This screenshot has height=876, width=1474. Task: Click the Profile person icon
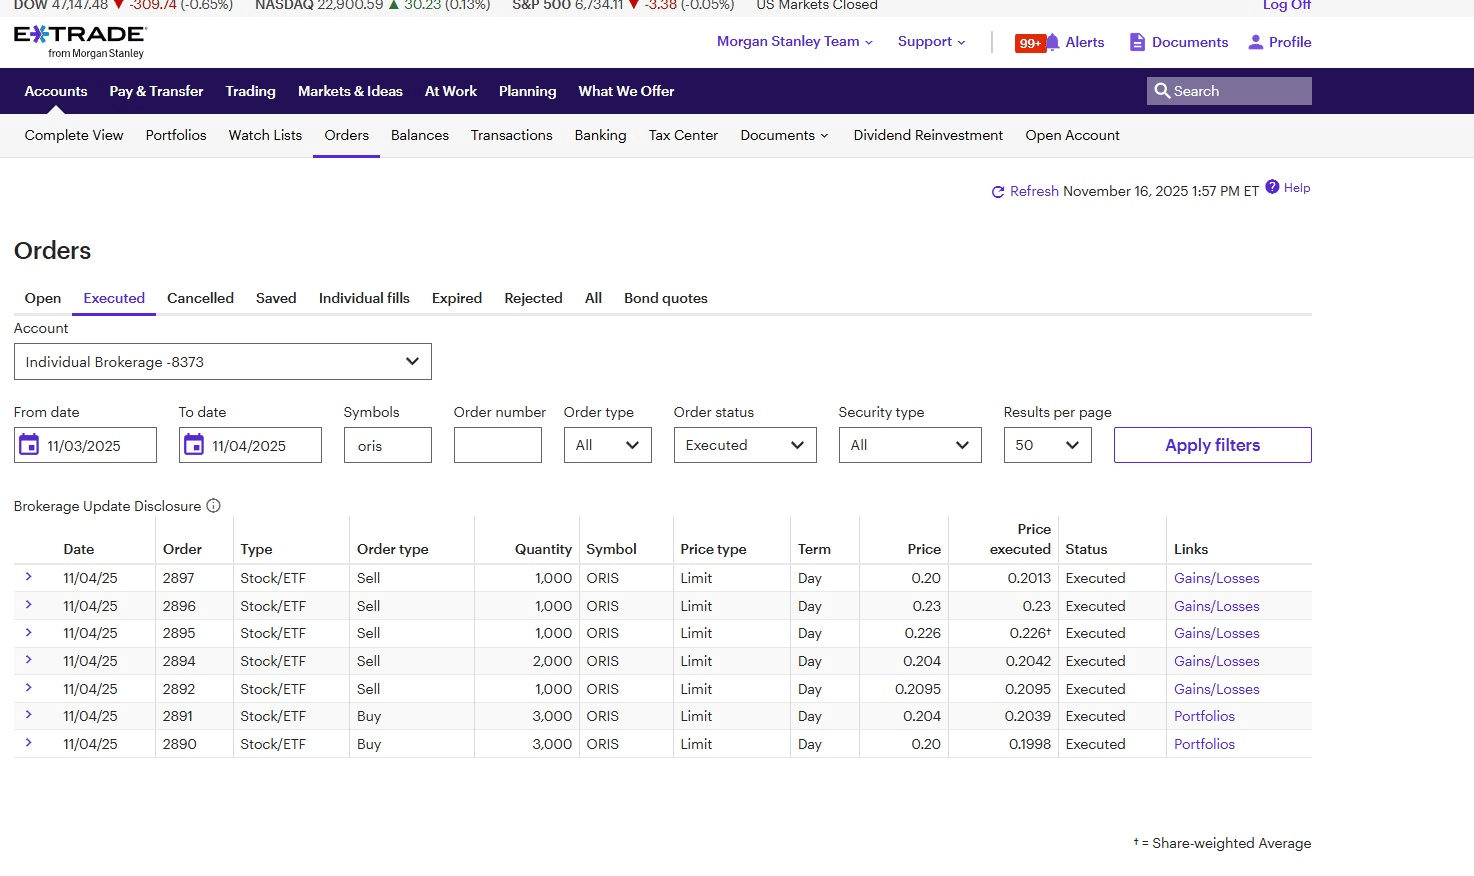pyautogui.click(x=1255, y=42)
